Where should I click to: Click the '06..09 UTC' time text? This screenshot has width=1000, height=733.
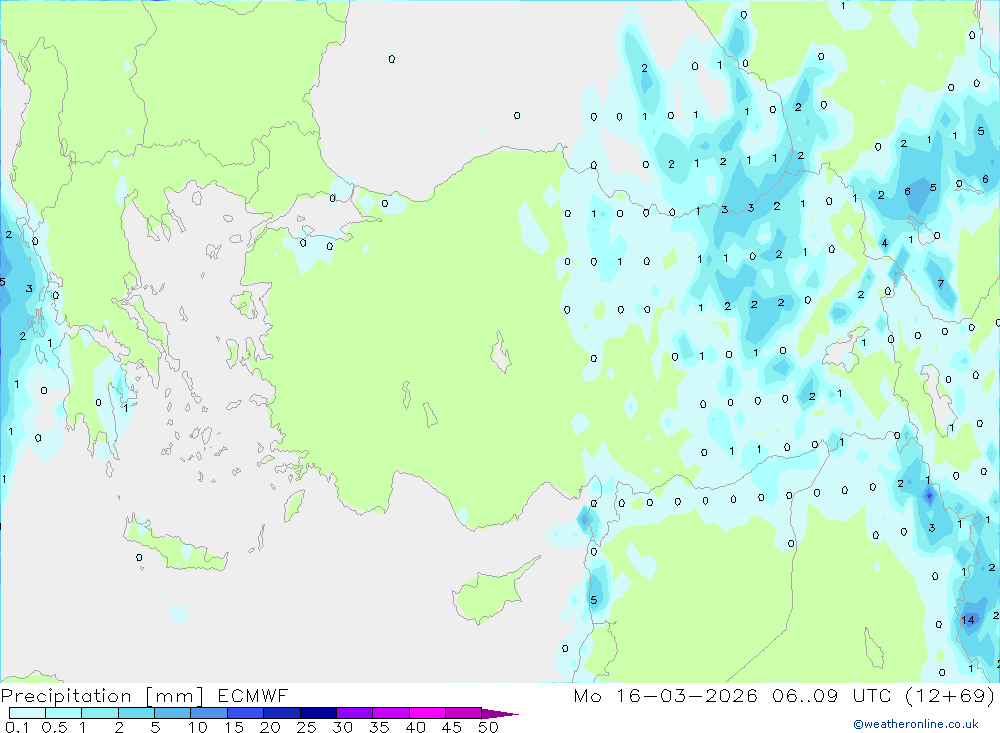831,695
